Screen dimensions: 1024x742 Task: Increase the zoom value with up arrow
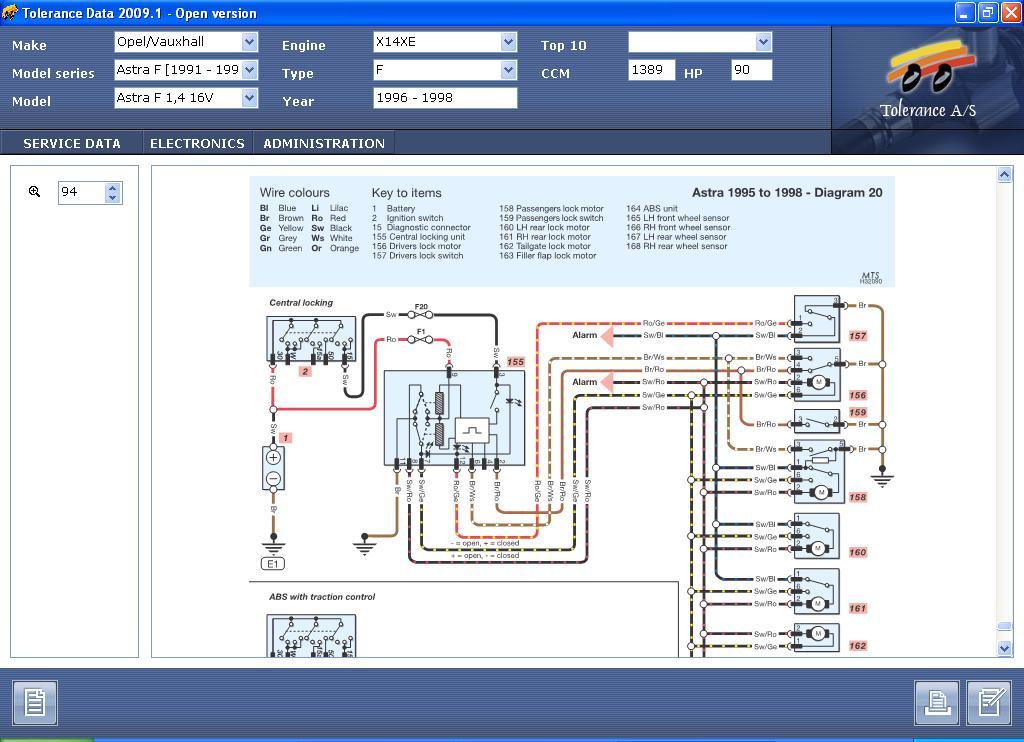tap(112, 187)
